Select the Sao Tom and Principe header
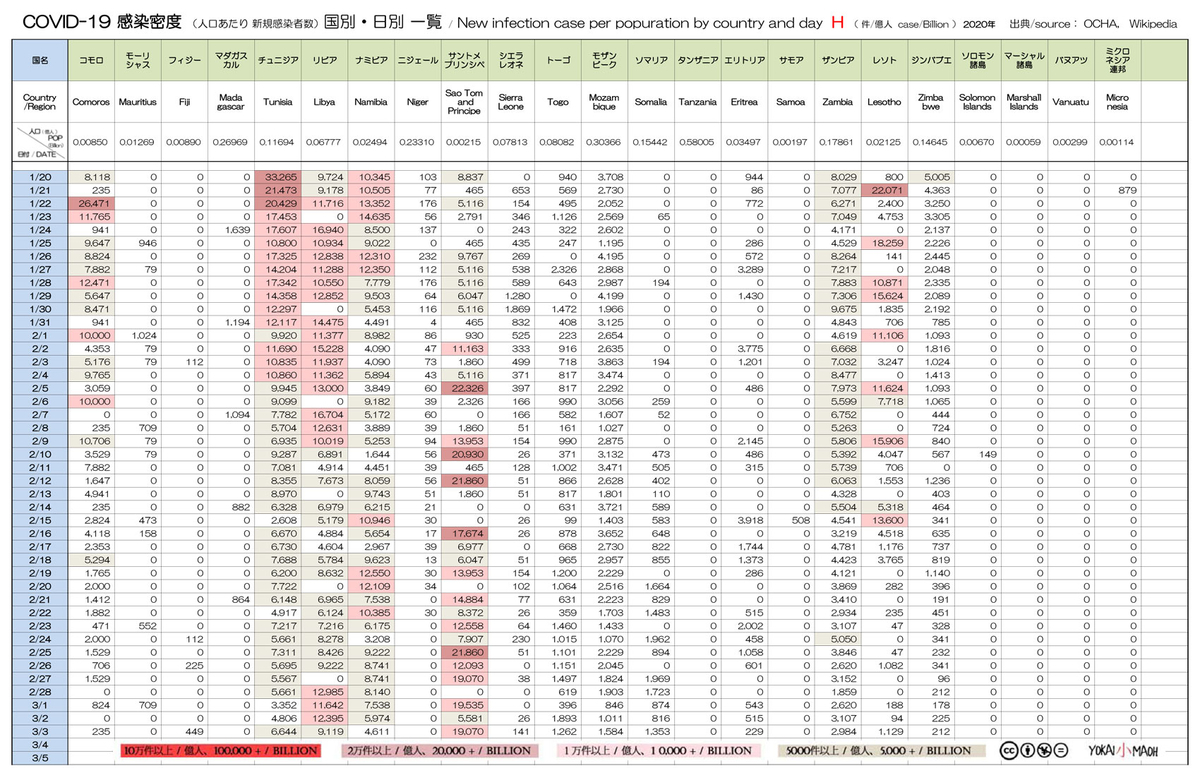The image size is (1200, 773). 465,102
